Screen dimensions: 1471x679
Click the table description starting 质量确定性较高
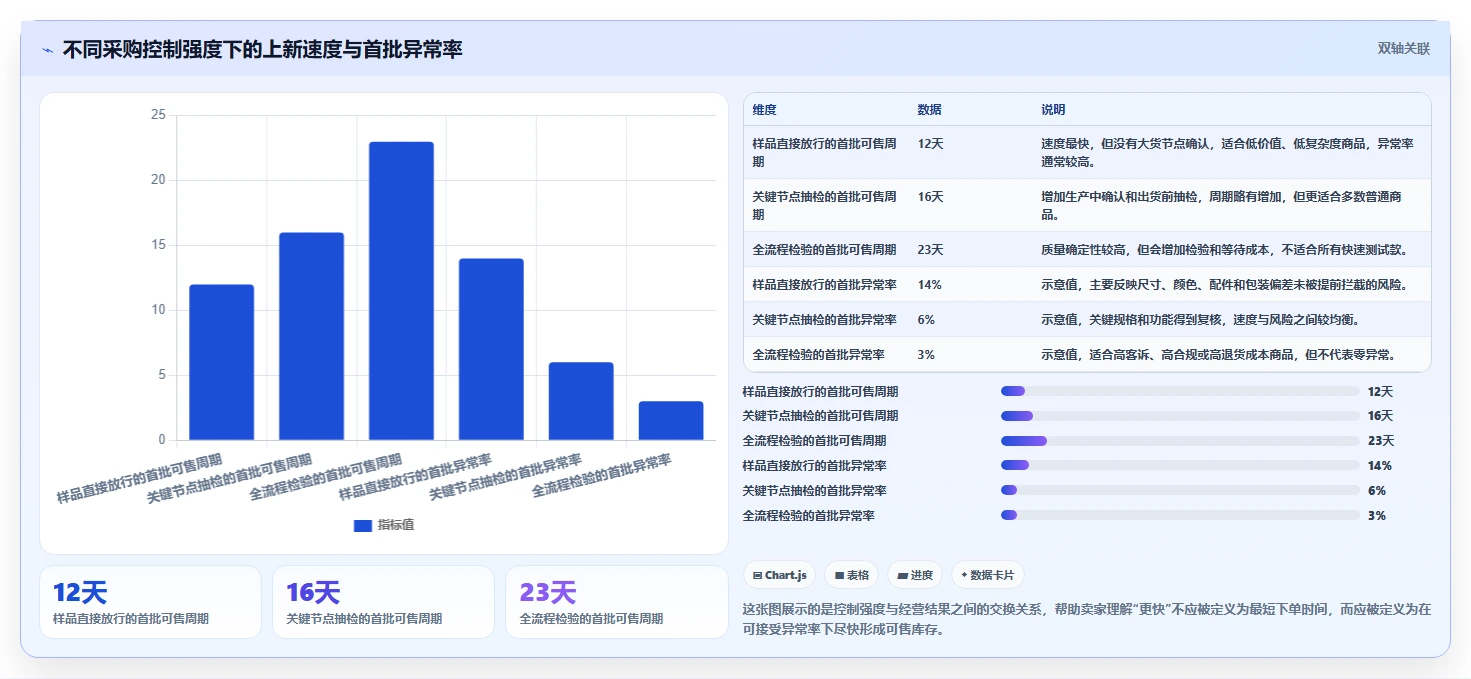[1225, 249]
